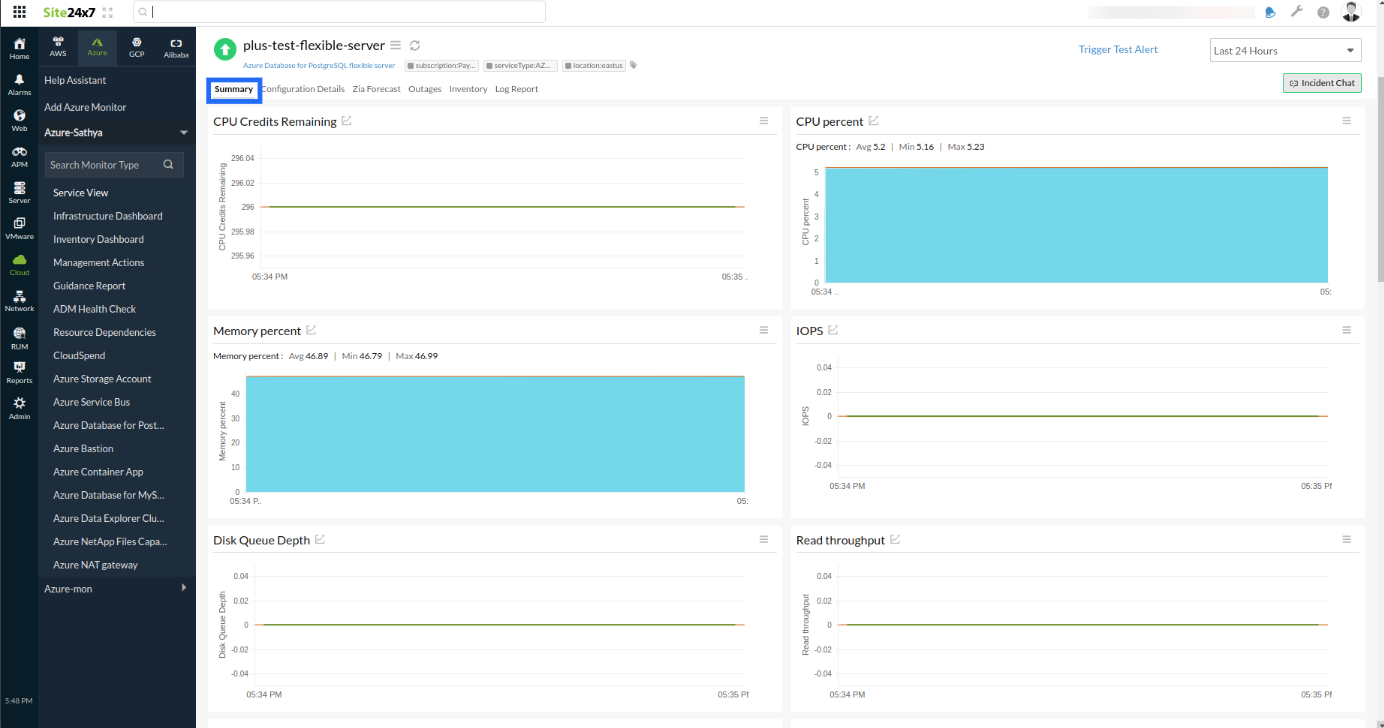Open the Alarms panel in left navigation
This screenshot has height=728, width=1384.
(x=19, y=85)
